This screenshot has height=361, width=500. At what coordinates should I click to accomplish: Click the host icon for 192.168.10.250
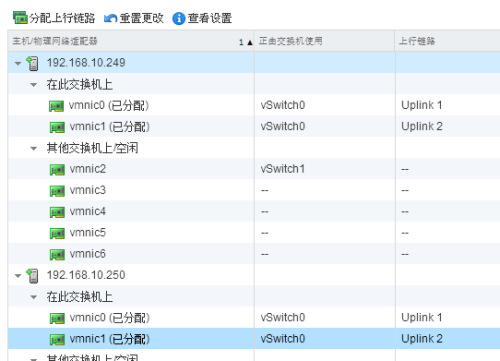pos(32,276)
